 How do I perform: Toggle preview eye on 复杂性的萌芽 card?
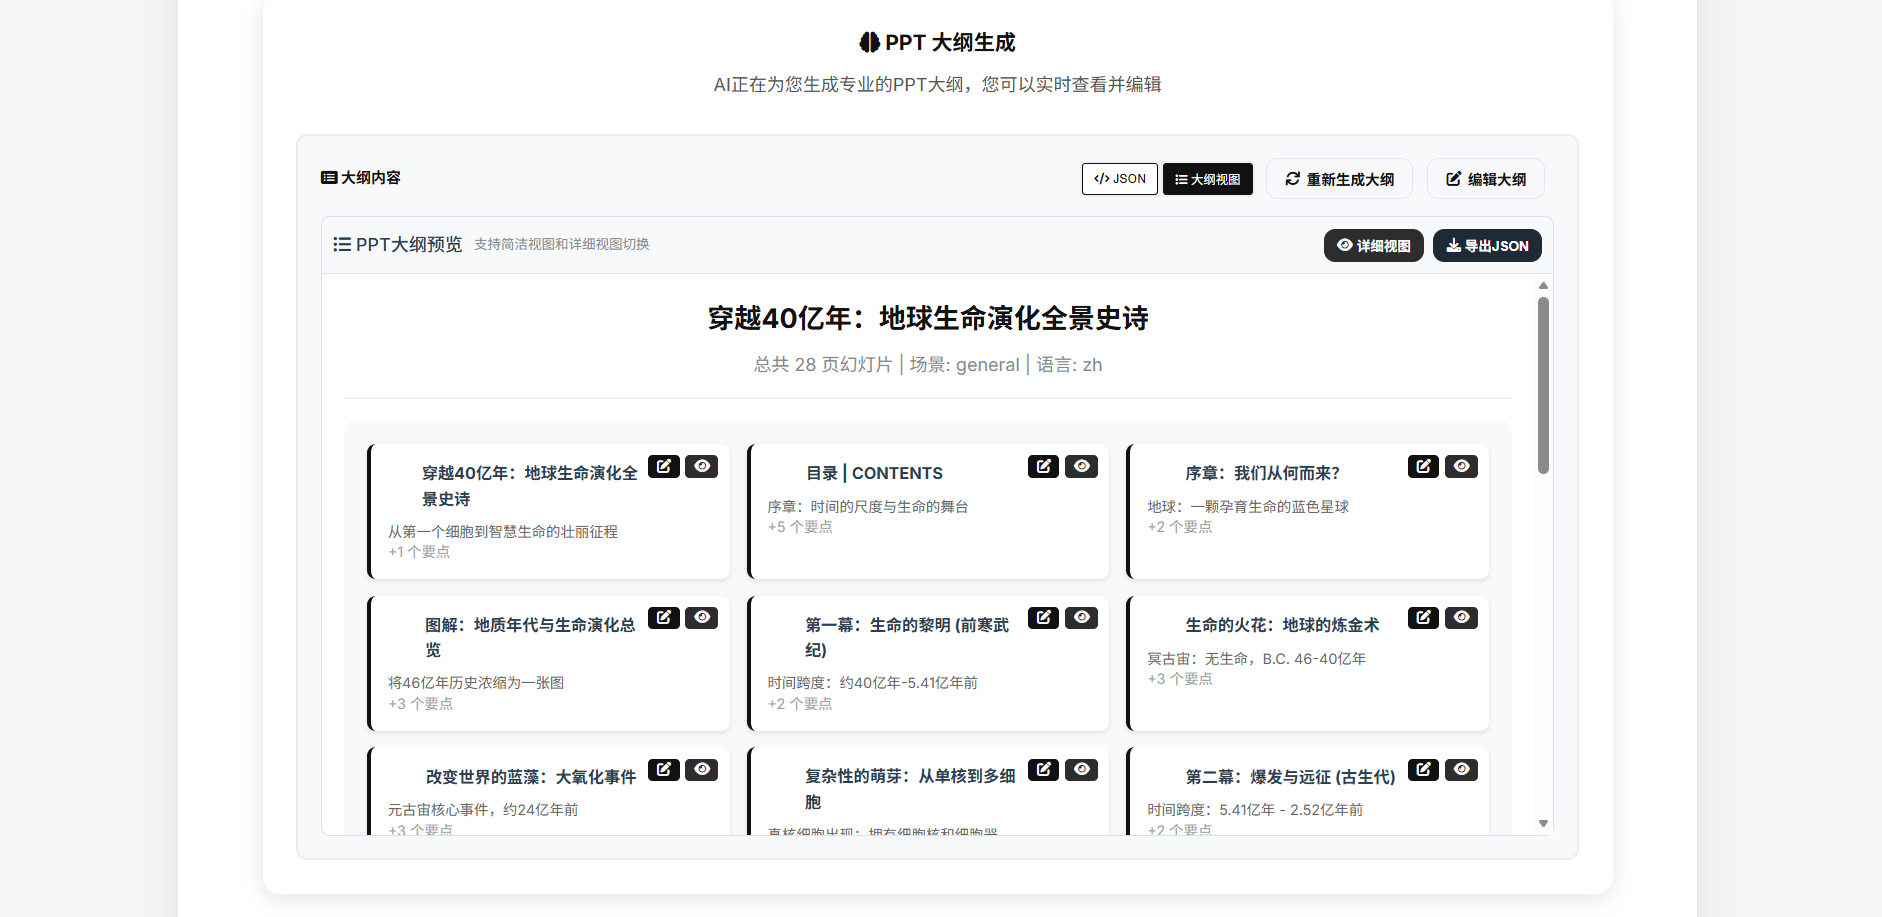(x=1081, y=770)
